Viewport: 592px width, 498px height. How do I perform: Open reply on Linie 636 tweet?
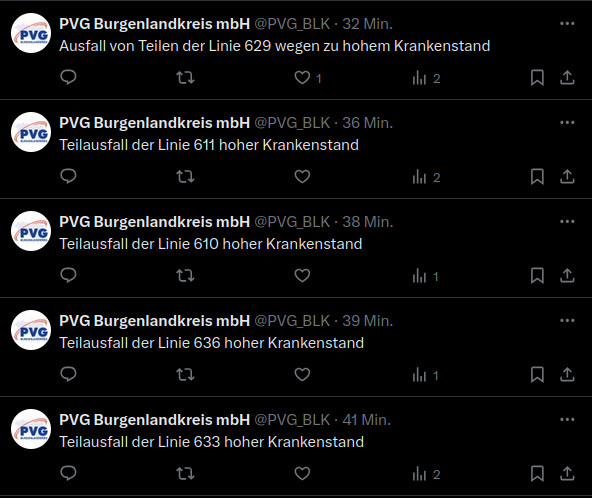(x=68, y=374)
